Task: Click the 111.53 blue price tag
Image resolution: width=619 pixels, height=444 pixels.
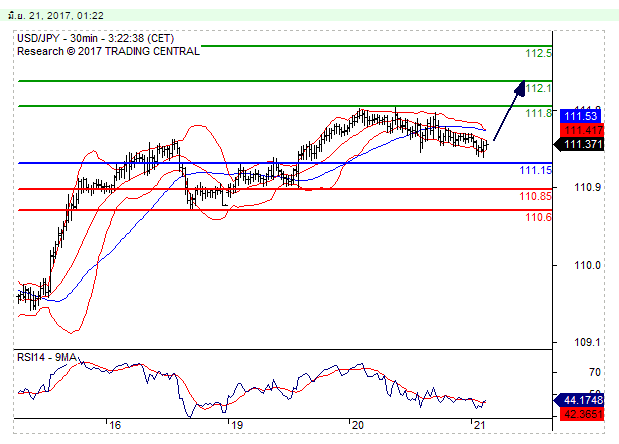Action: click(x=581, y=116)
